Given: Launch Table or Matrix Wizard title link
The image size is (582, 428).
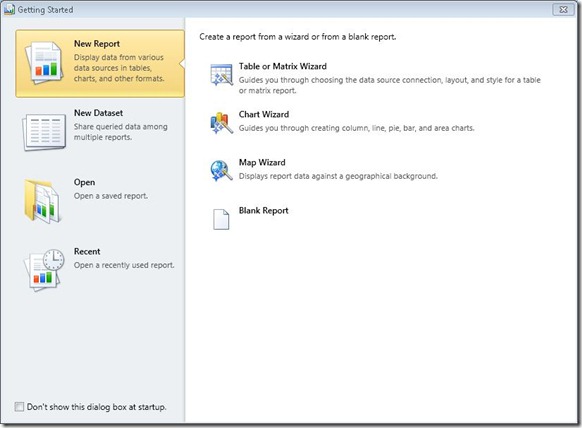Looking at the screenshot, I should tap(283, 66).
